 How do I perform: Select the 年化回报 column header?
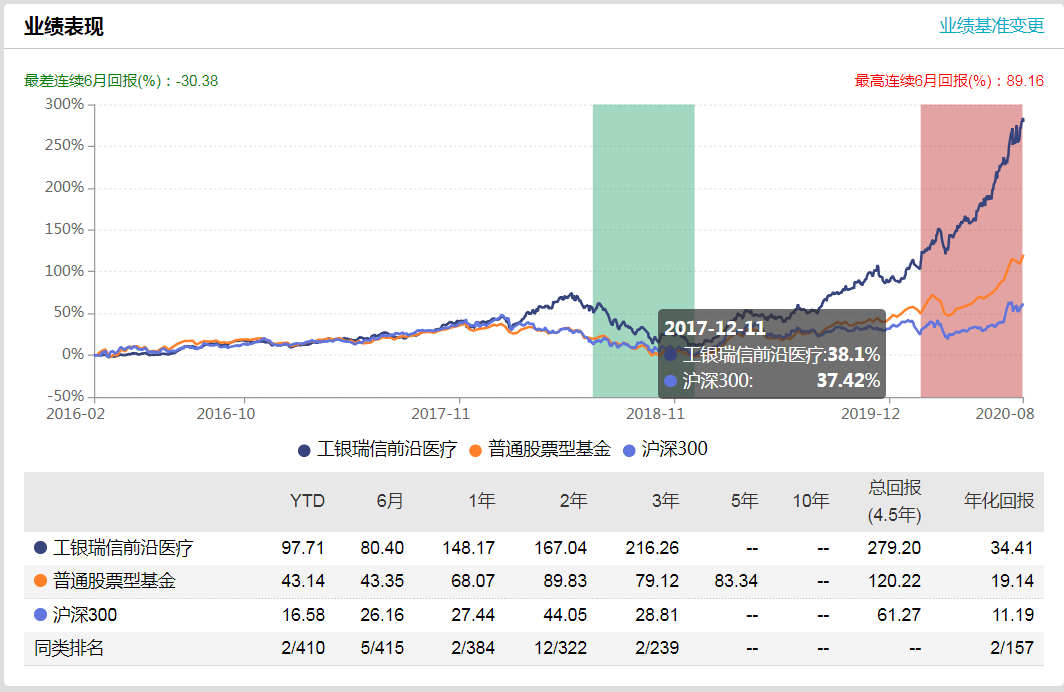tap(999, 501)
